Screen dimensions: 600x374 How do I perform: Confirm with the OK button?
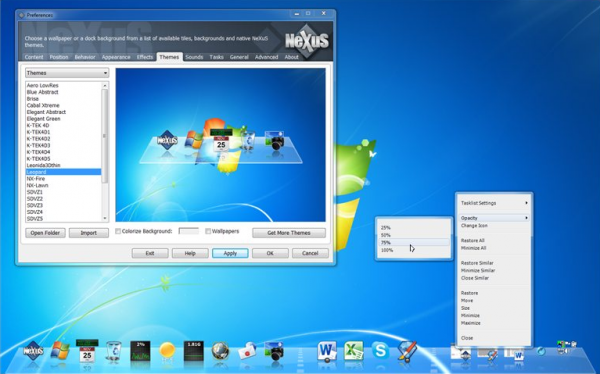click(x=270, y=253)
